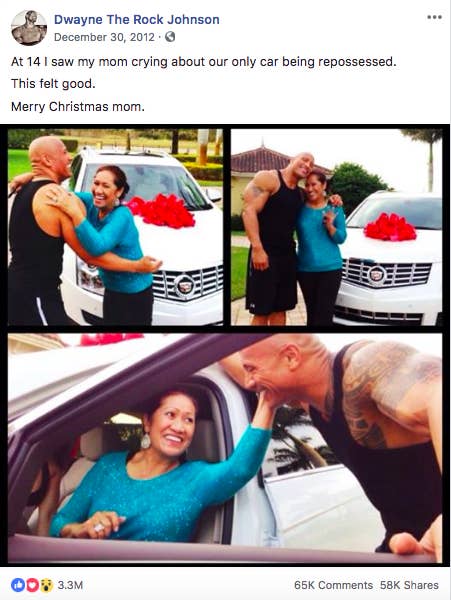
Task: Click the yellow Wow reaction icon
Action: coord(46,585)
